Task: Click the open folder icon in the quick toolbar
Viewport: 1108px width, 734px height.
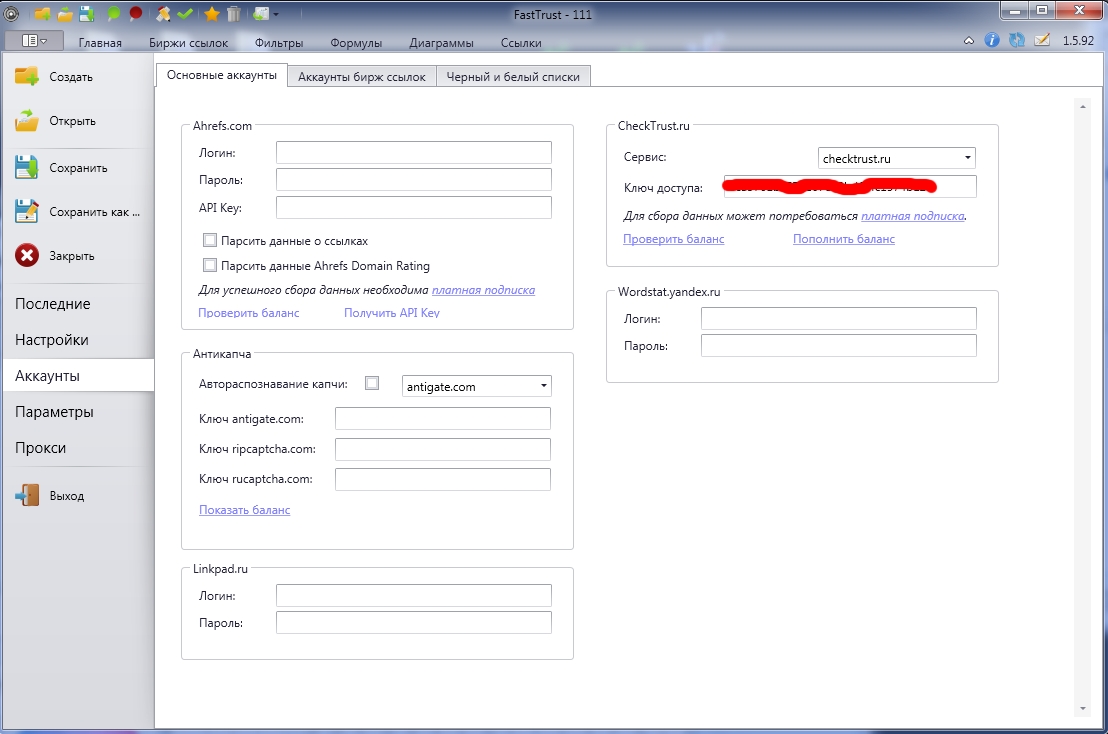Action: point(64,13)
